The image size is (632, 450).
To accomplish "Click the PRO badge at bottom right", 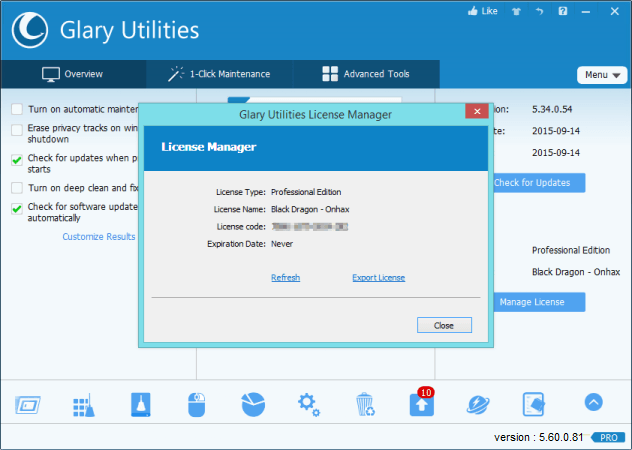I will pos(608,438).
